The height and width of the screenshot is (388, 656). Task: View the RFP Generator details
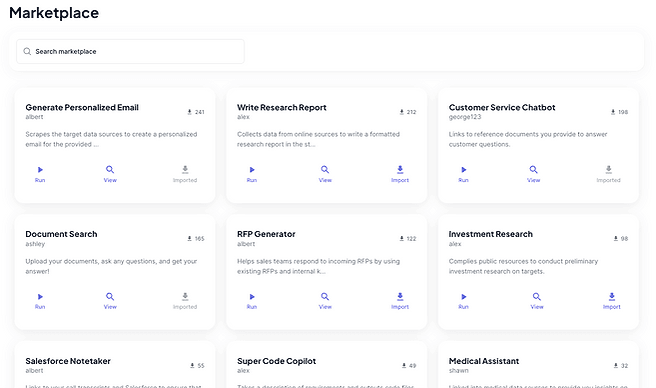click(325, 301)
